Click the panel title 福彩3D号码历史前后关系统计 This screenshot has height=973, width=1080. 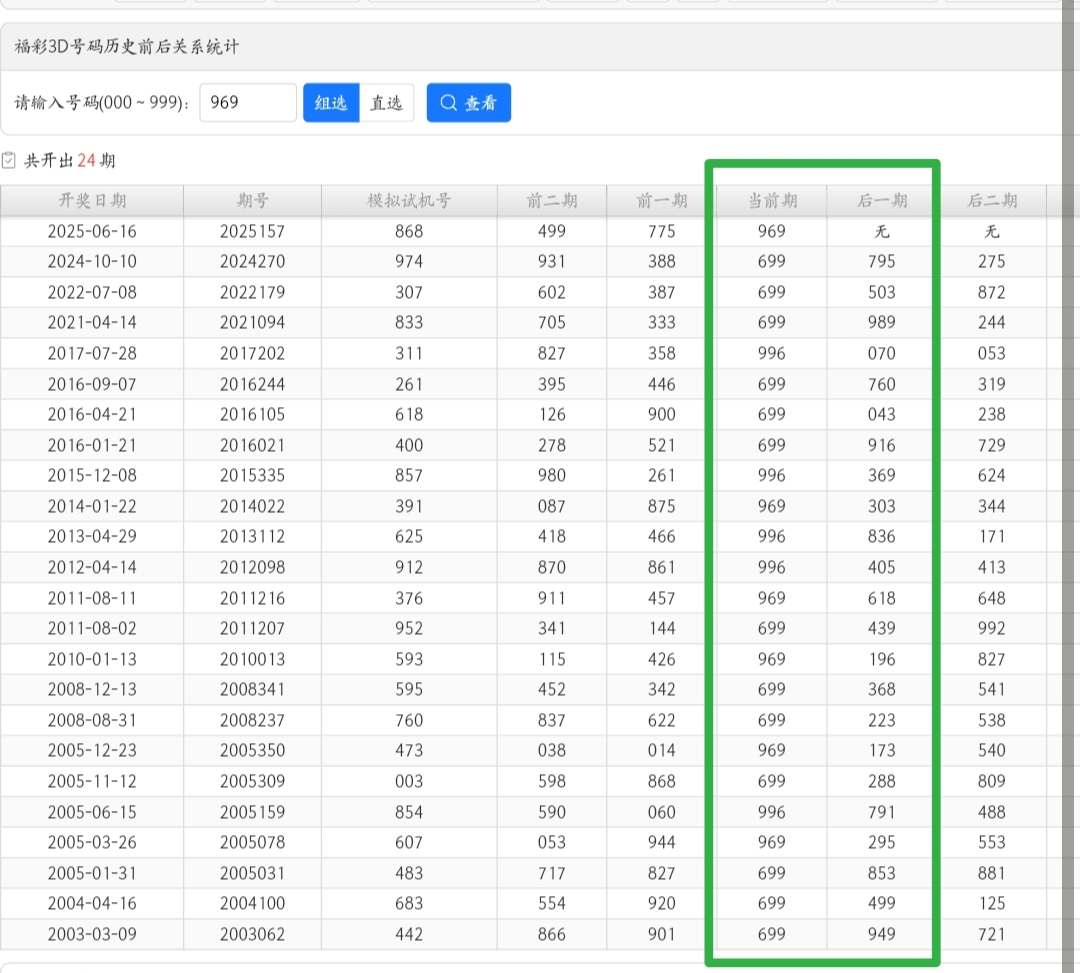point(127,47)
